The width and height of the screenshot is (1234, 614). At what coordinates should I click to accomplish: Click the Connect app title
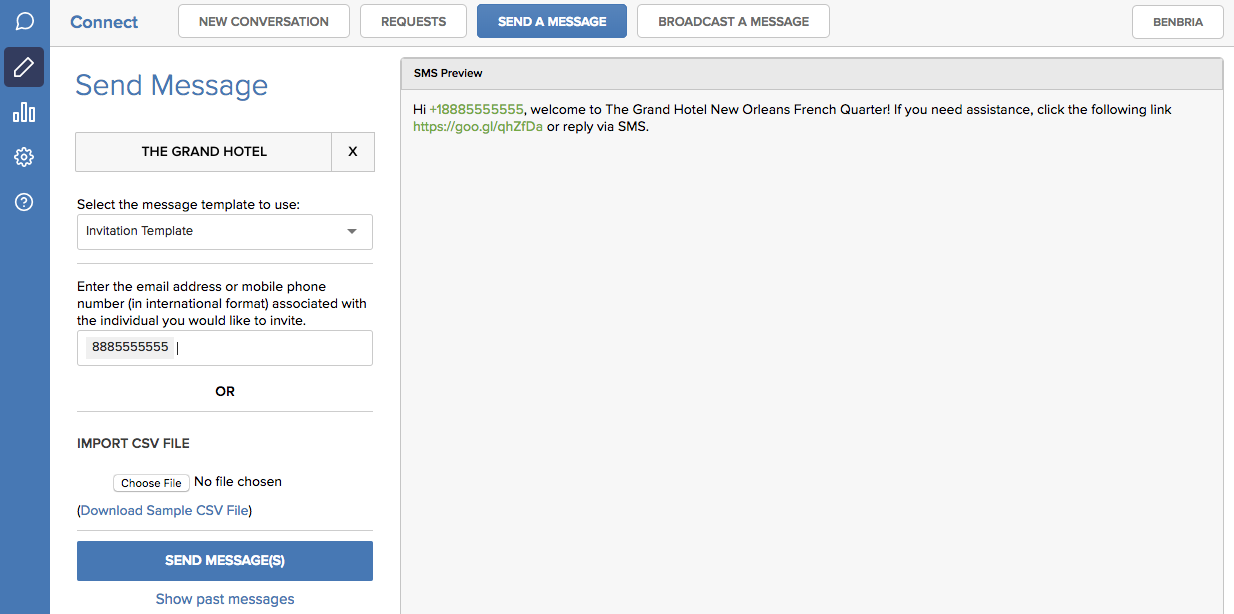click(104, 22)
